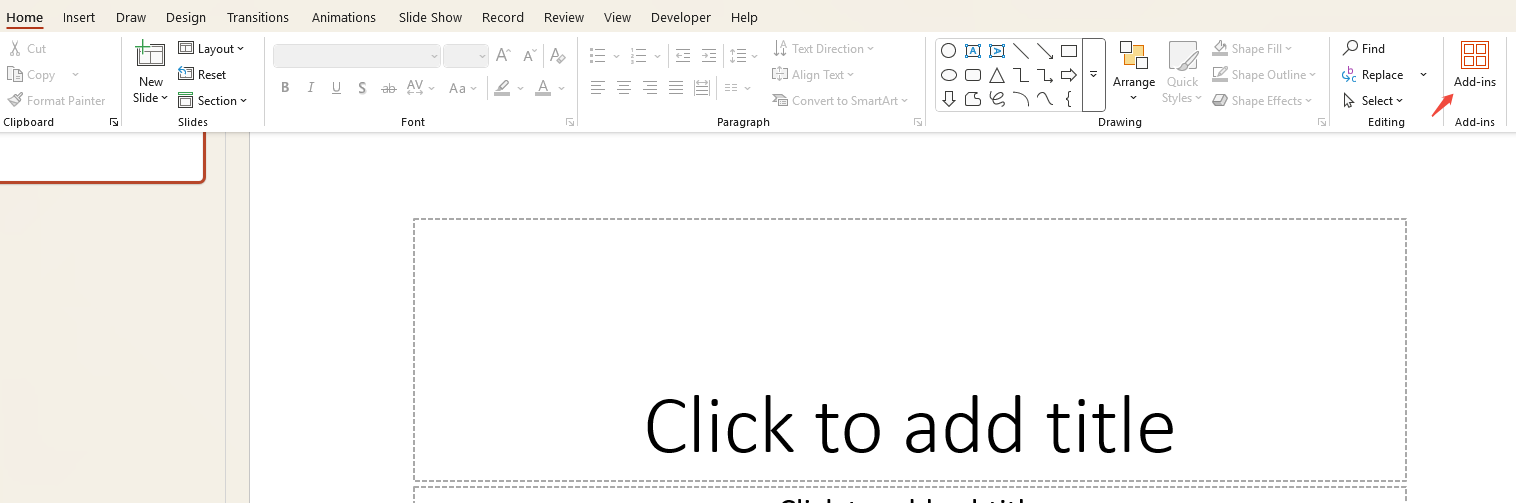
Task: Select the Arc shape
Action: [x=1021, y=99]
